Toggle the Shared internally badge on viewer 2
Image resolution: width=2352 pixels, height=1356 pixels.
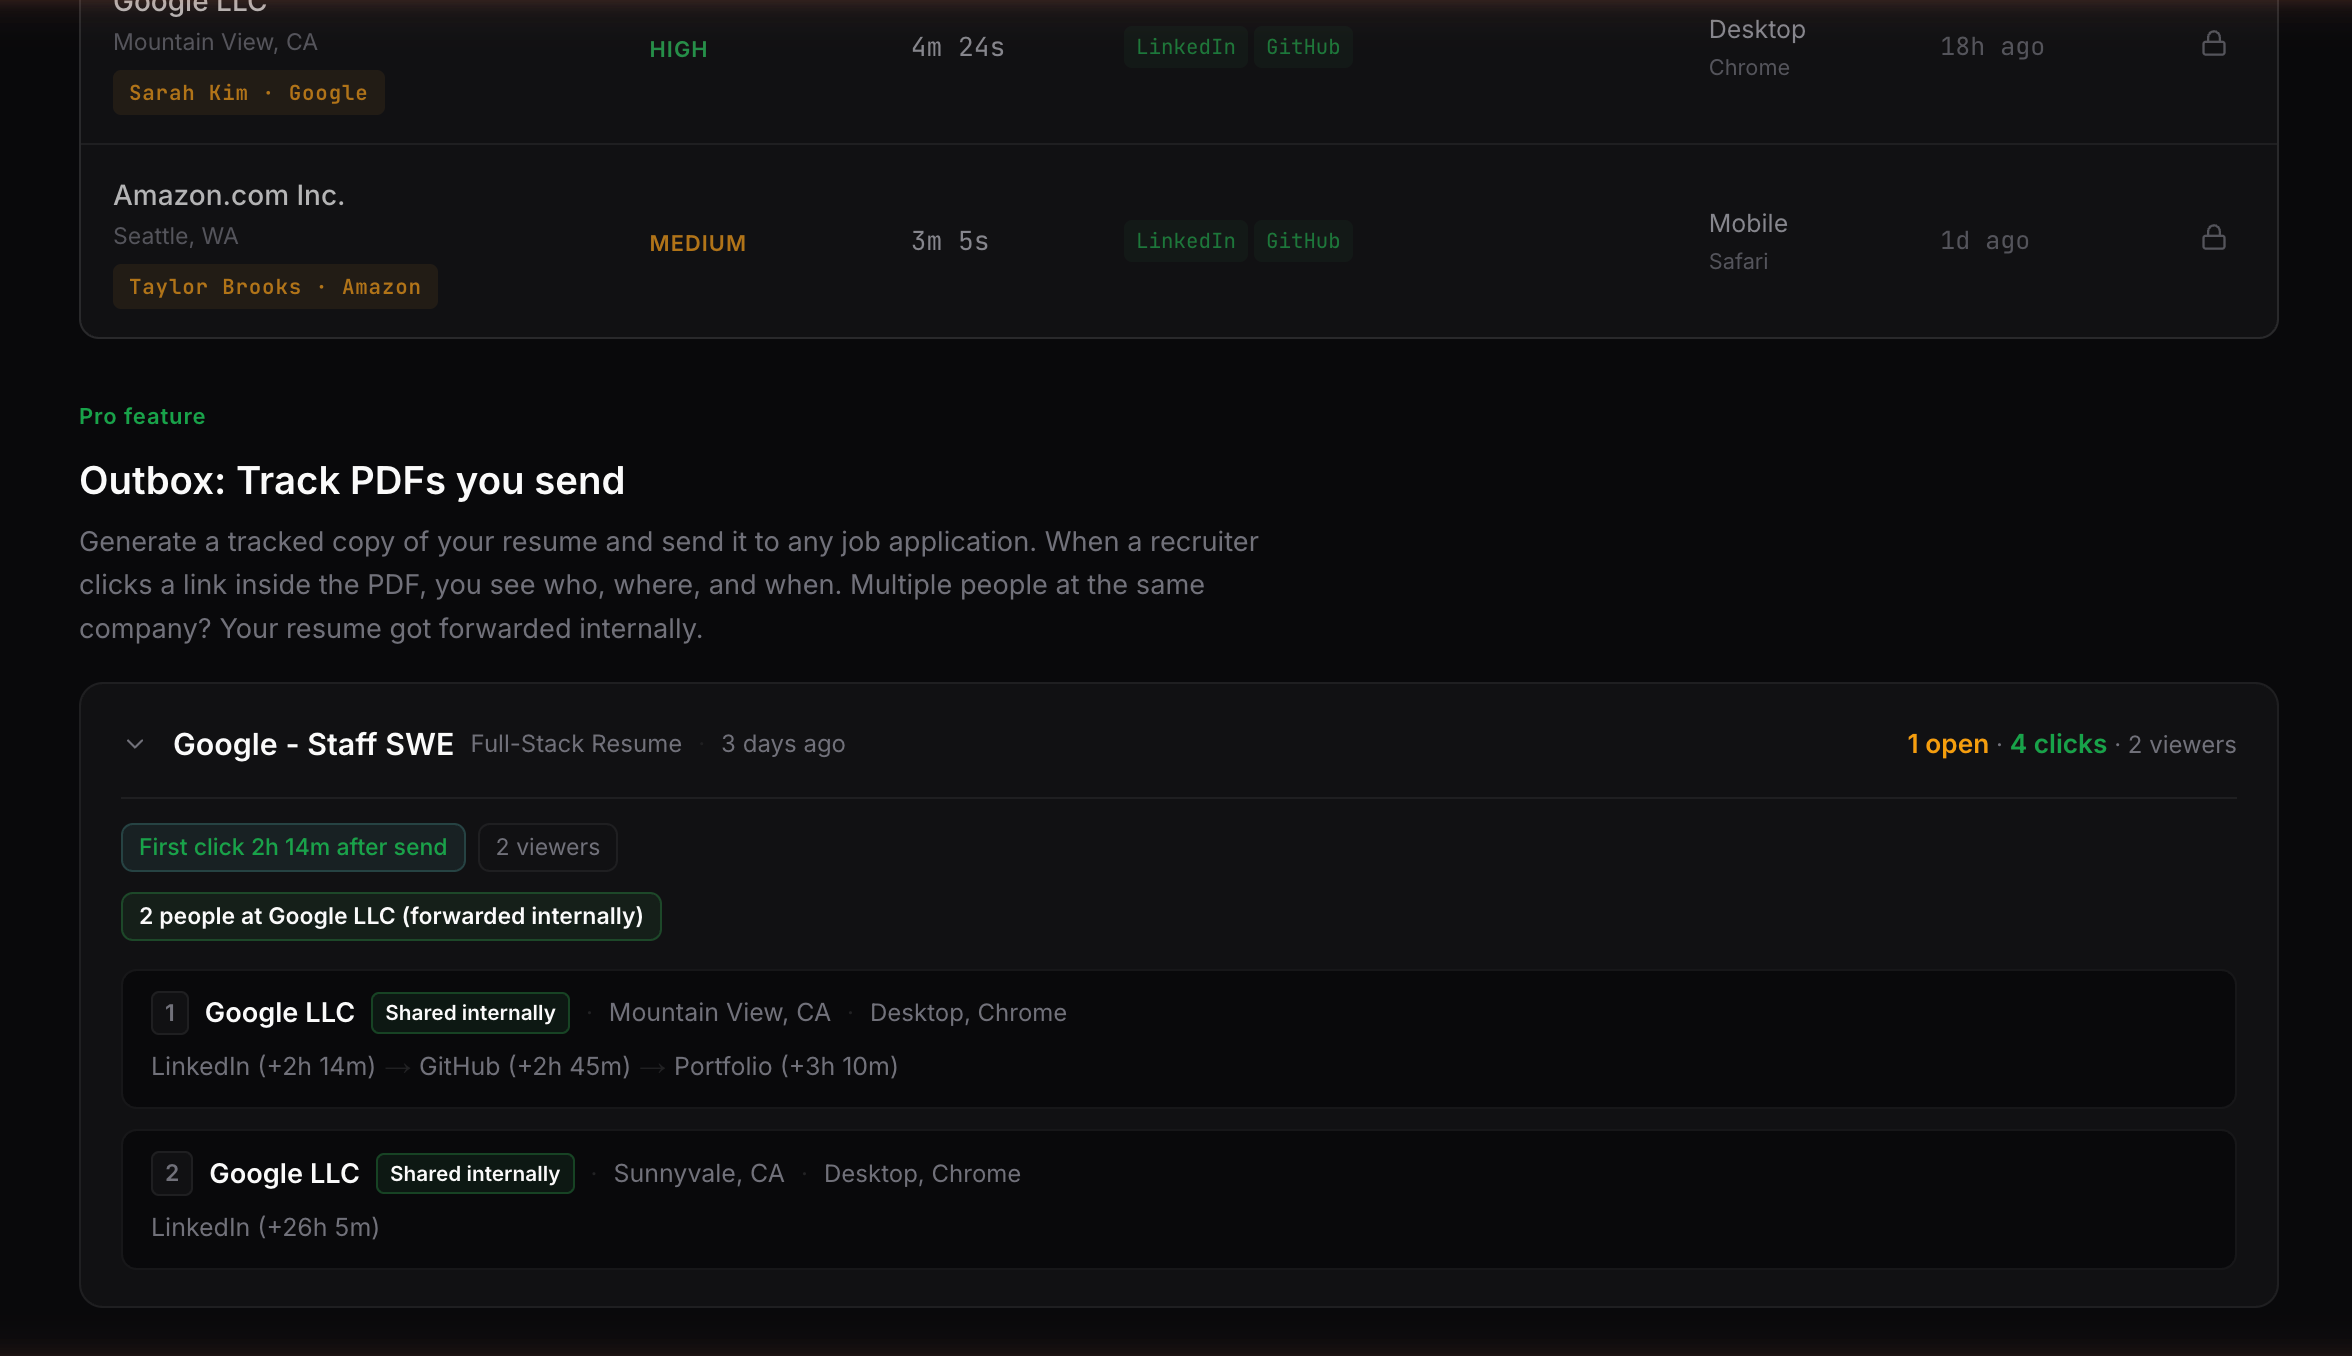(x=475, y=1173)
